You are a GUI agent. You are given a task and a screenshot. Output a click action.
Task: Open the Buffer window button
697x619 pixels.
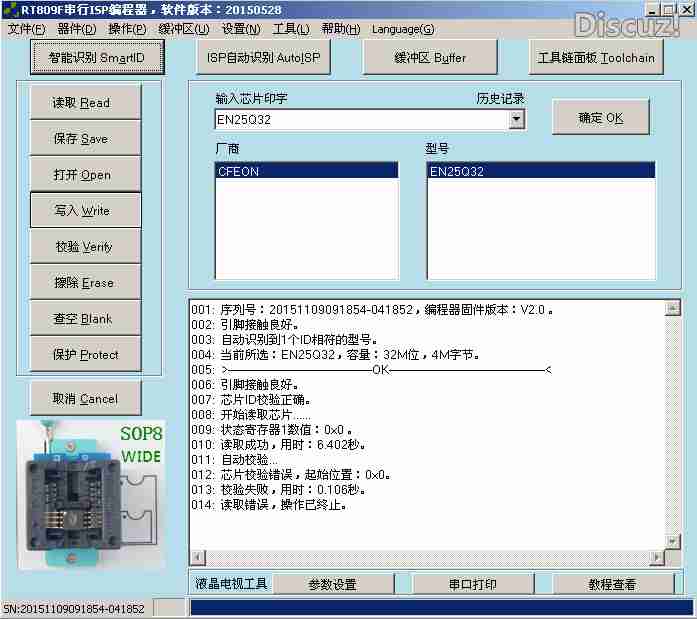coord(429,58)
